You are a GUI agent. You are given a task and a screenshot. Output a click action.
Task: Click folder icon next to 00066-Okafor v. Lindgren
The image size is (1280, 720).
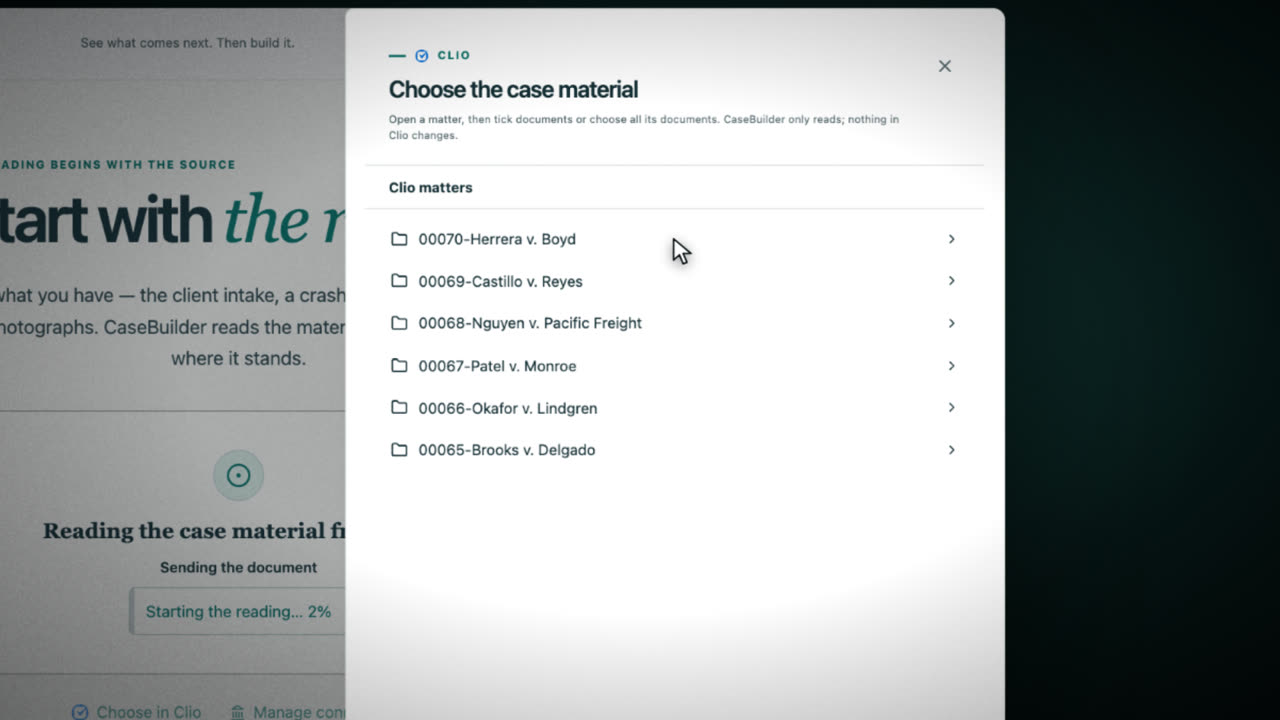[399, 408]
